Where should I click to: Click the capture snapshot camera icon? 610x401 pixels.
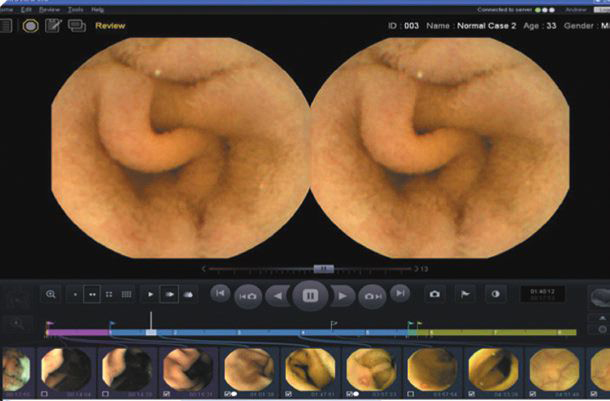434,295
